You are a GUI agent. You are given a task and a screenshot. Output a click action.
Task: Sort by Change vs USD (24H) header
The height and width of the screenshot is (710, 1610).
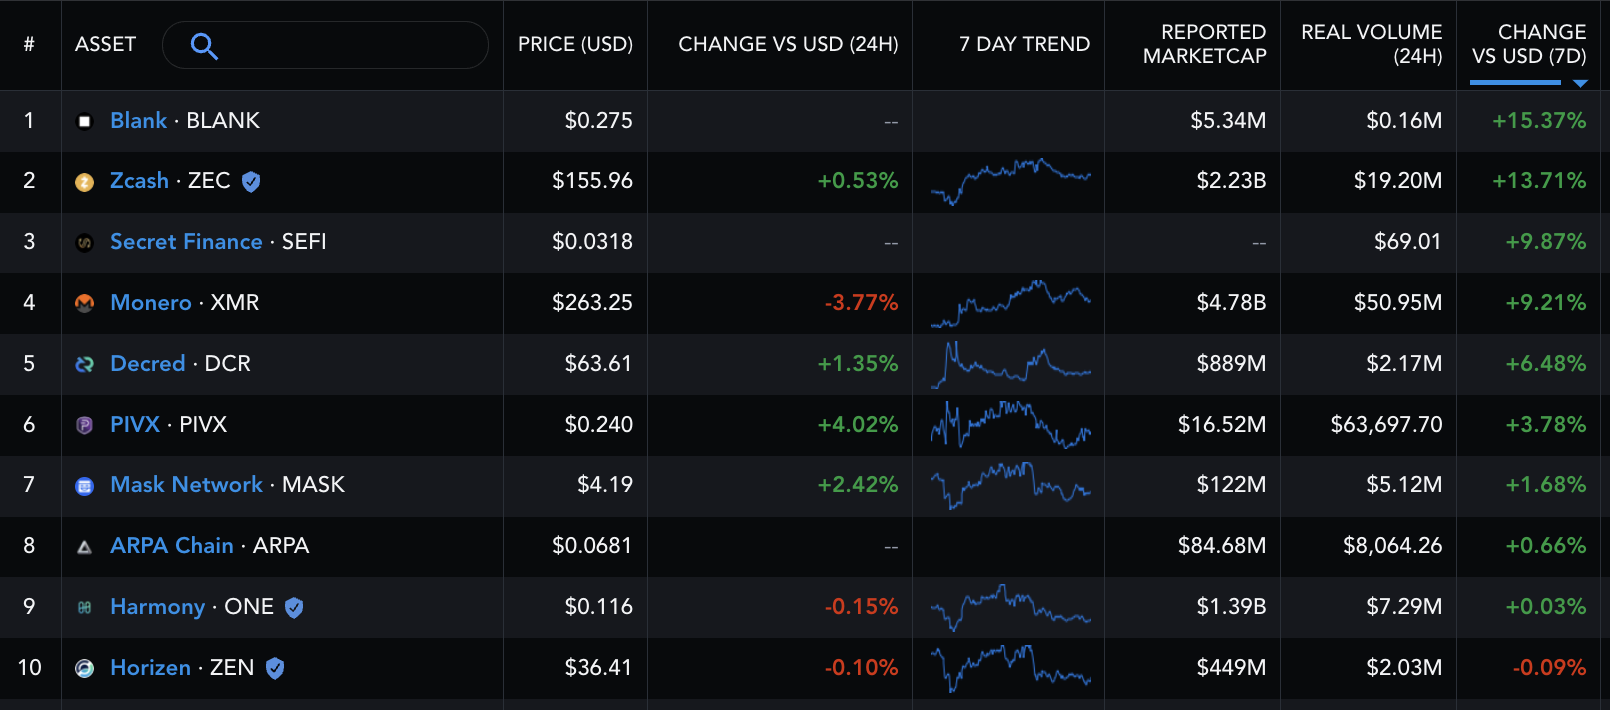pos(788,44)
